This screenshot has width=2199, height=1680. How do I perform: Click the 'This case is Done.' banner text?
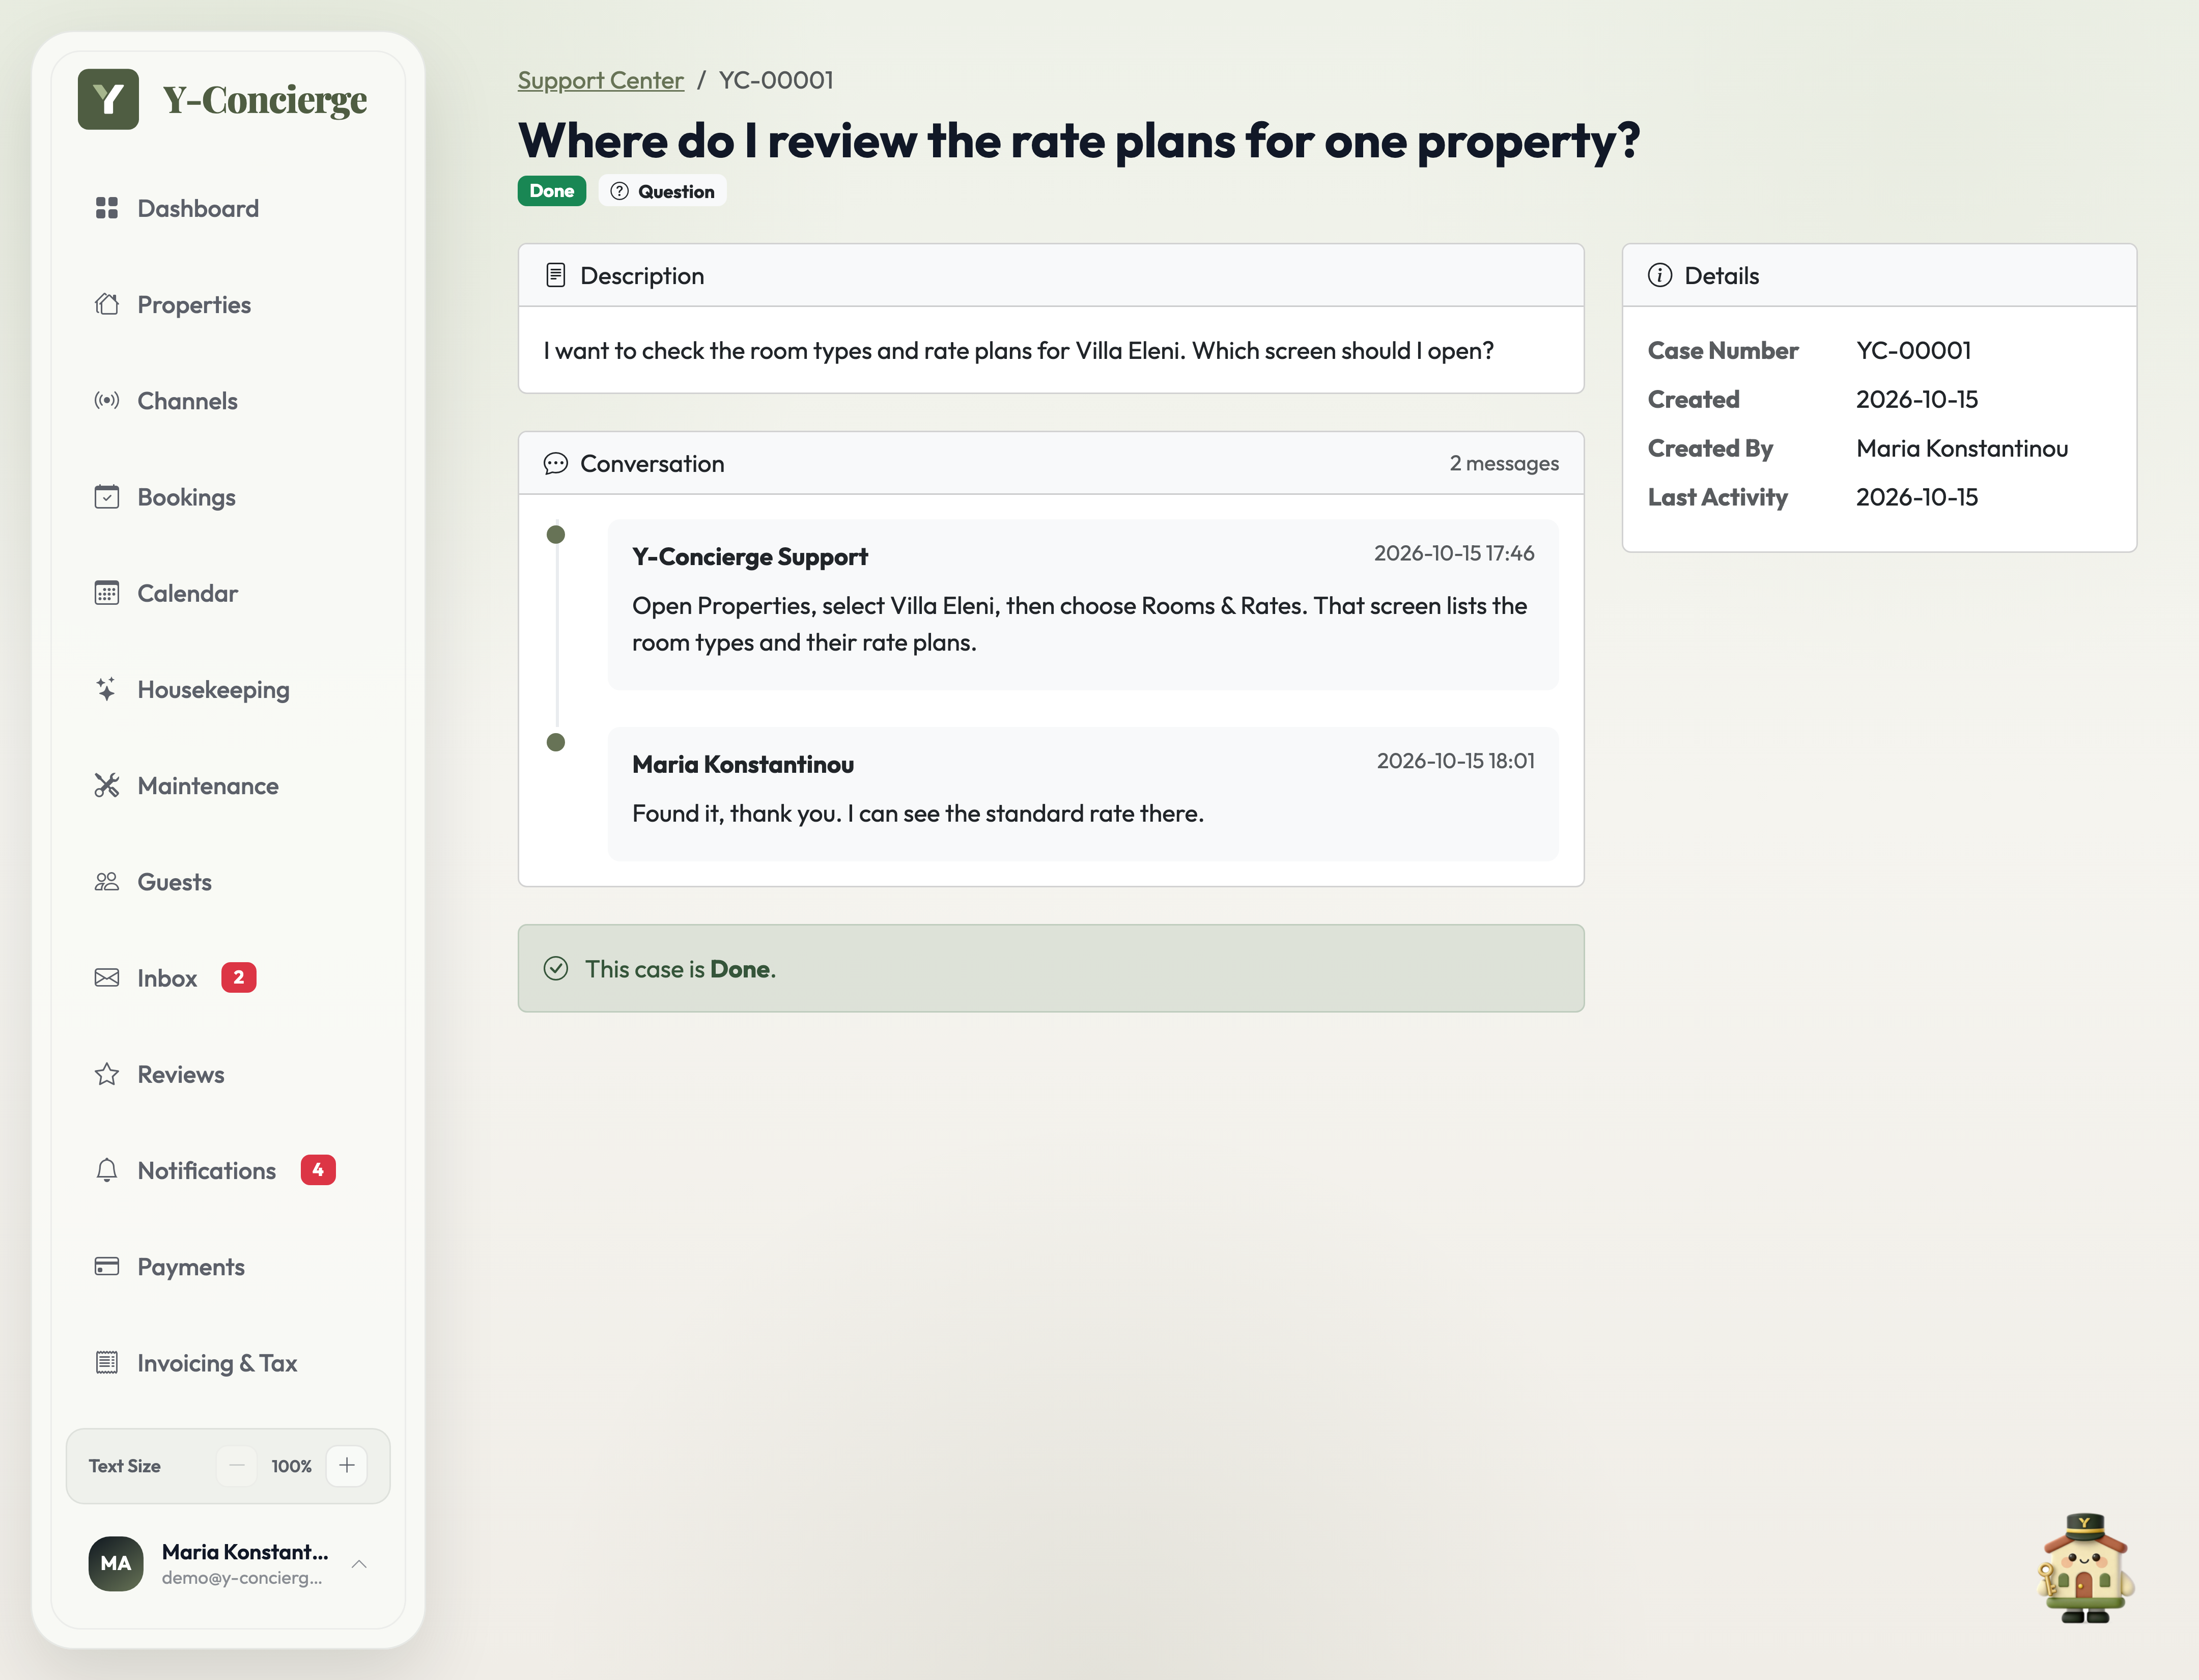click(x=681, y=969)
